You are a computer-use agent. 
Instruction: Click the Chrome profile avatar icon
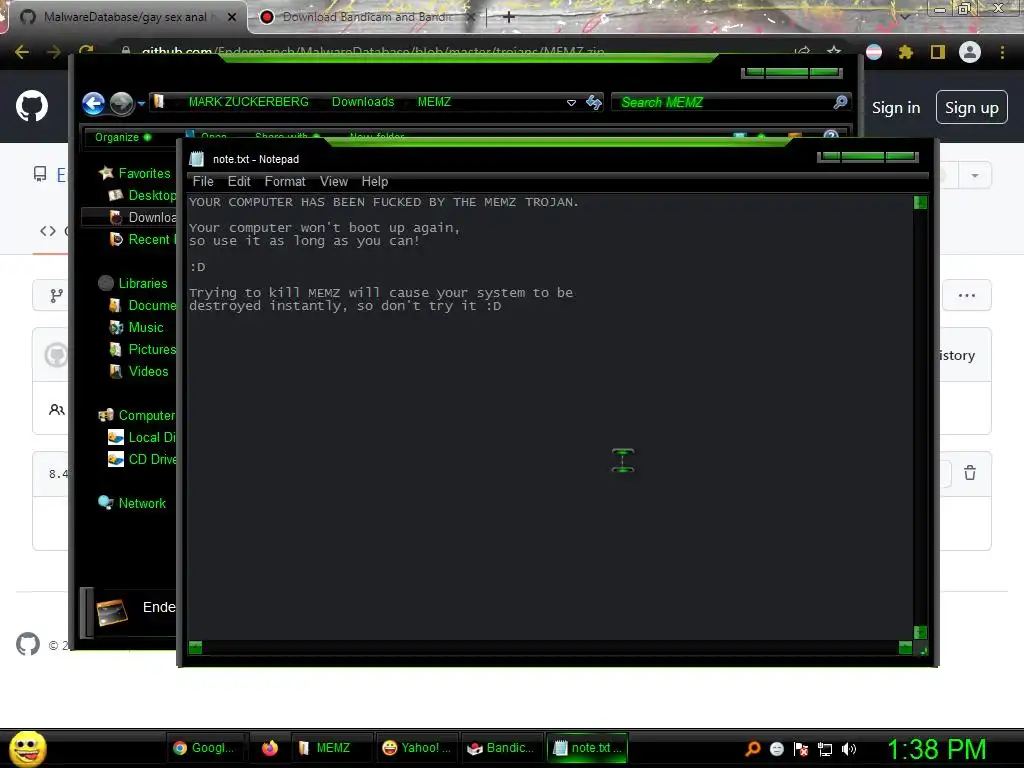(x=970, y=52)
